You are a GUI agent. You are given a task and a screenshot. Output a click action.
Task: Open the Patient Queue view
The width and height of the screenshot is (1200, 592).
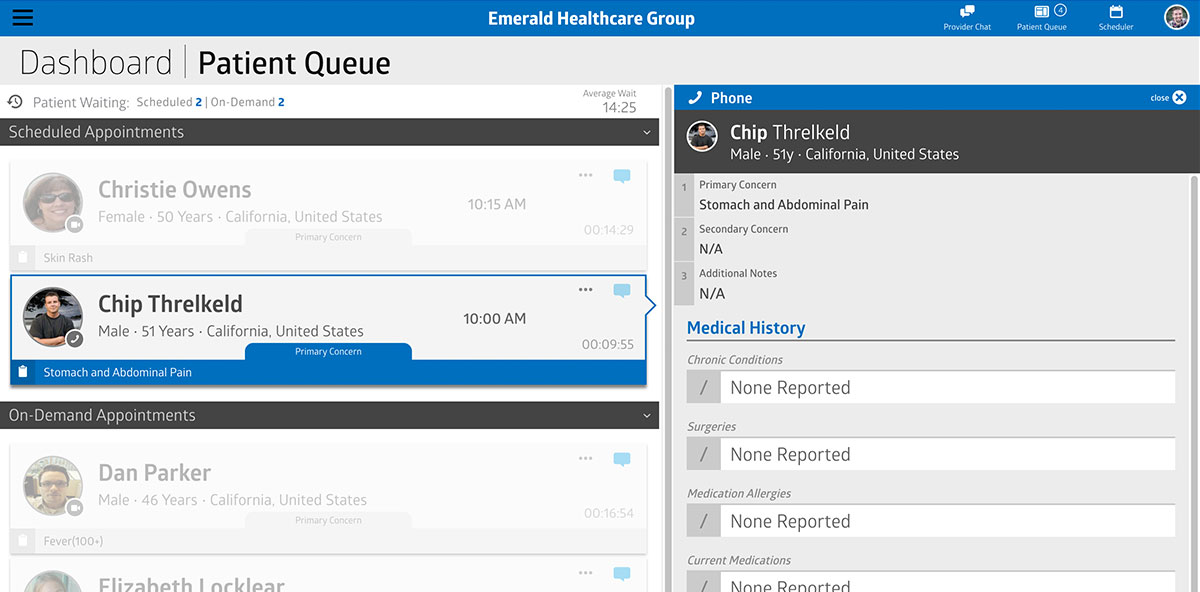coord(1042,17)
